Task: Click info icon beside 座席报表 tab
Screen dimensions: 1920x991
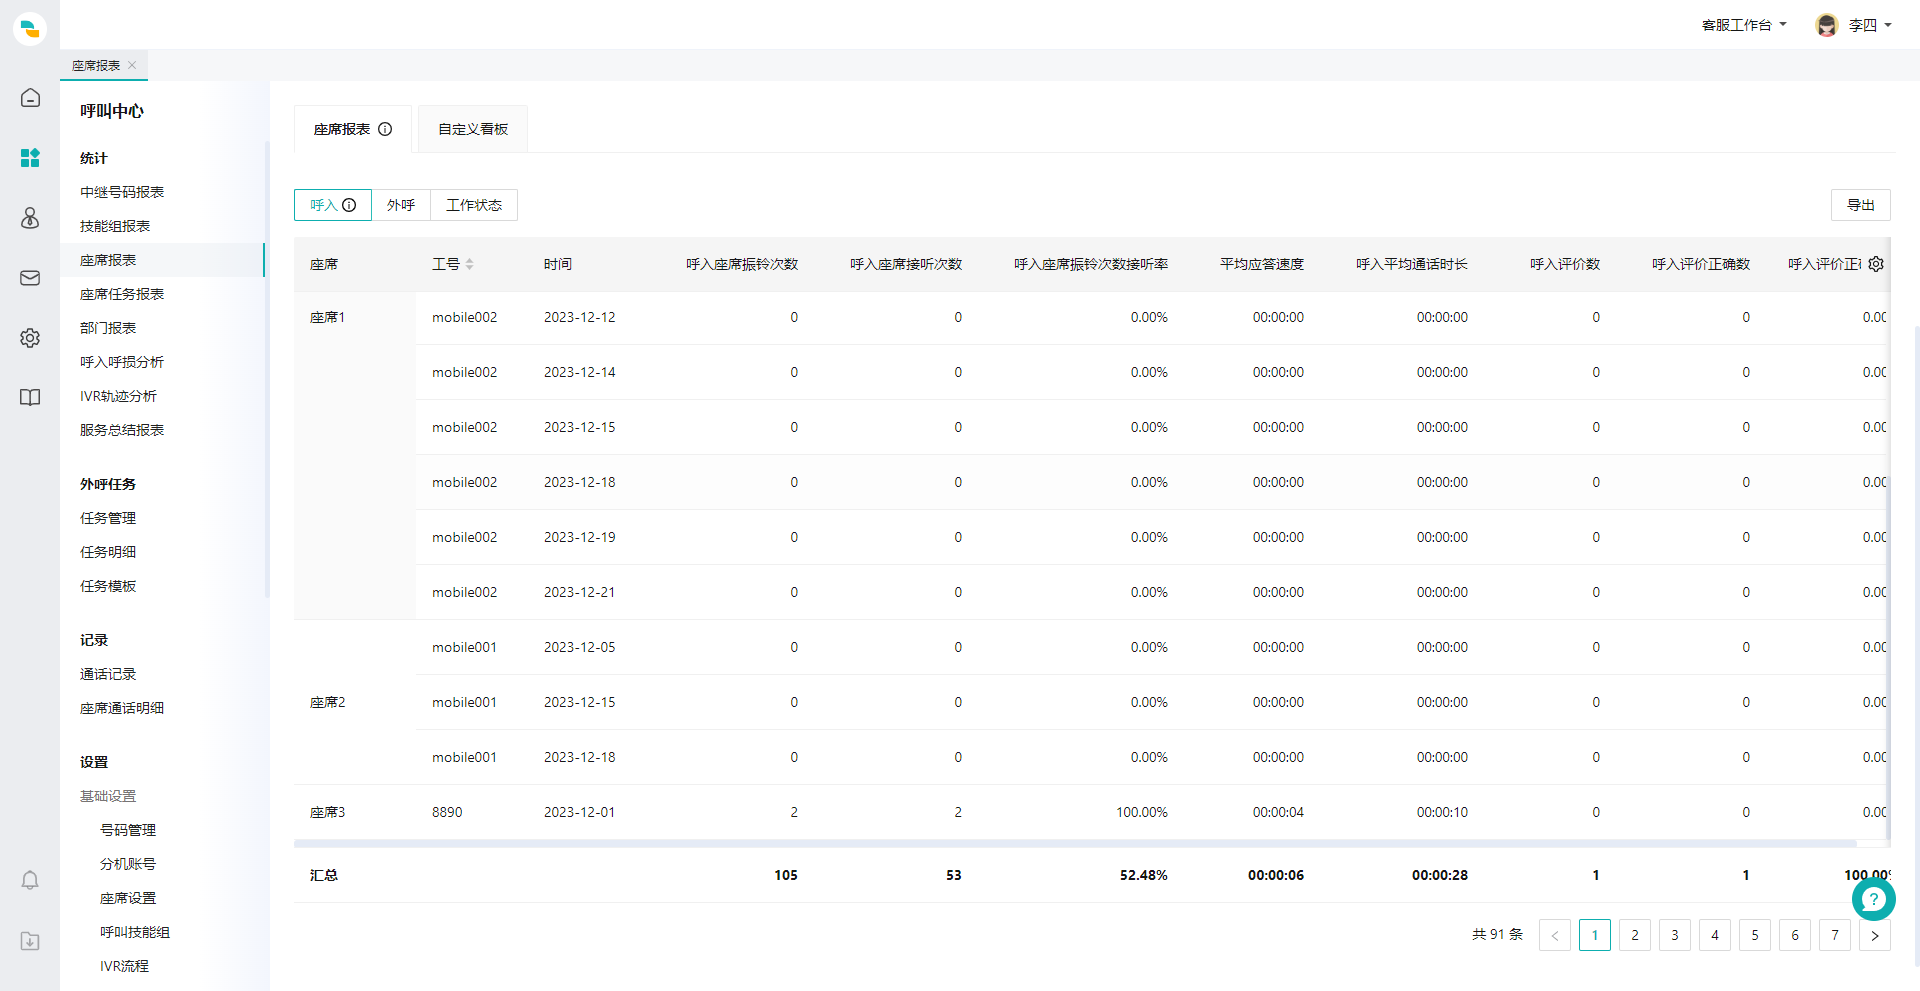Action: coord(385,129)
